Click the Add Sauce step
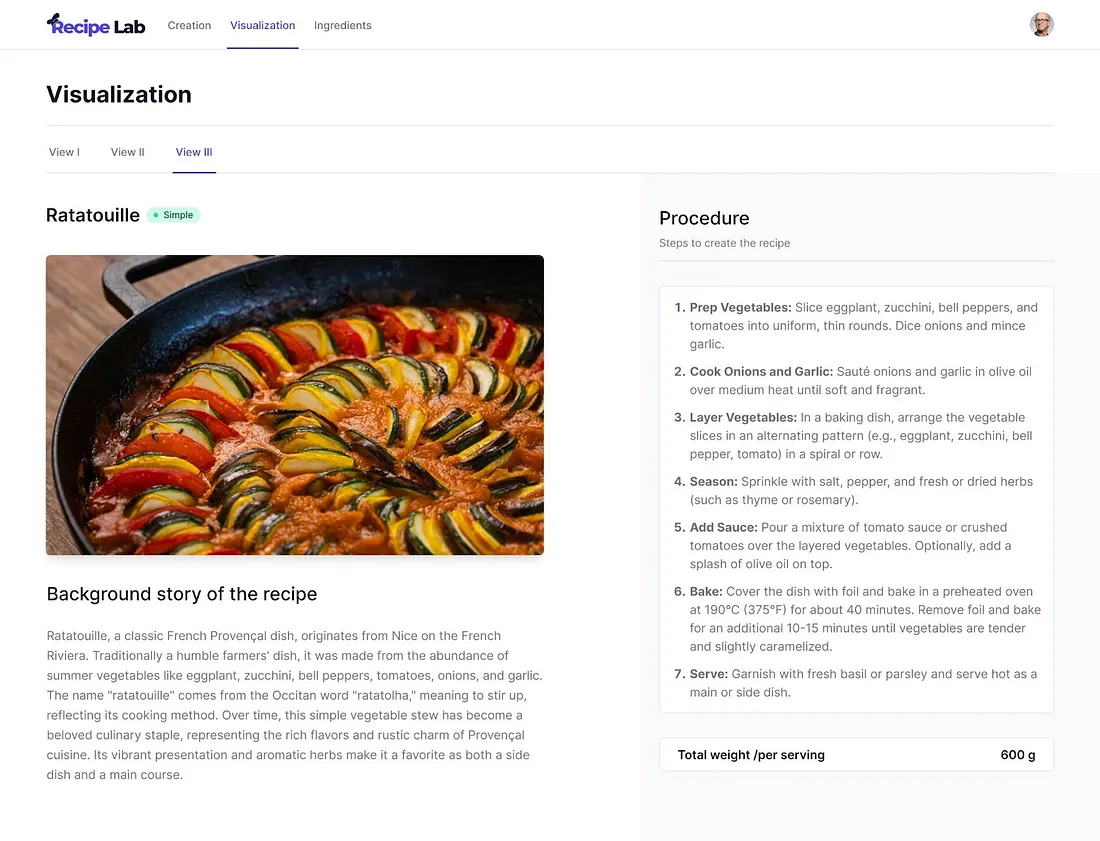The width and height of the screenshot is (1100, 841). [x=724, y=528]
